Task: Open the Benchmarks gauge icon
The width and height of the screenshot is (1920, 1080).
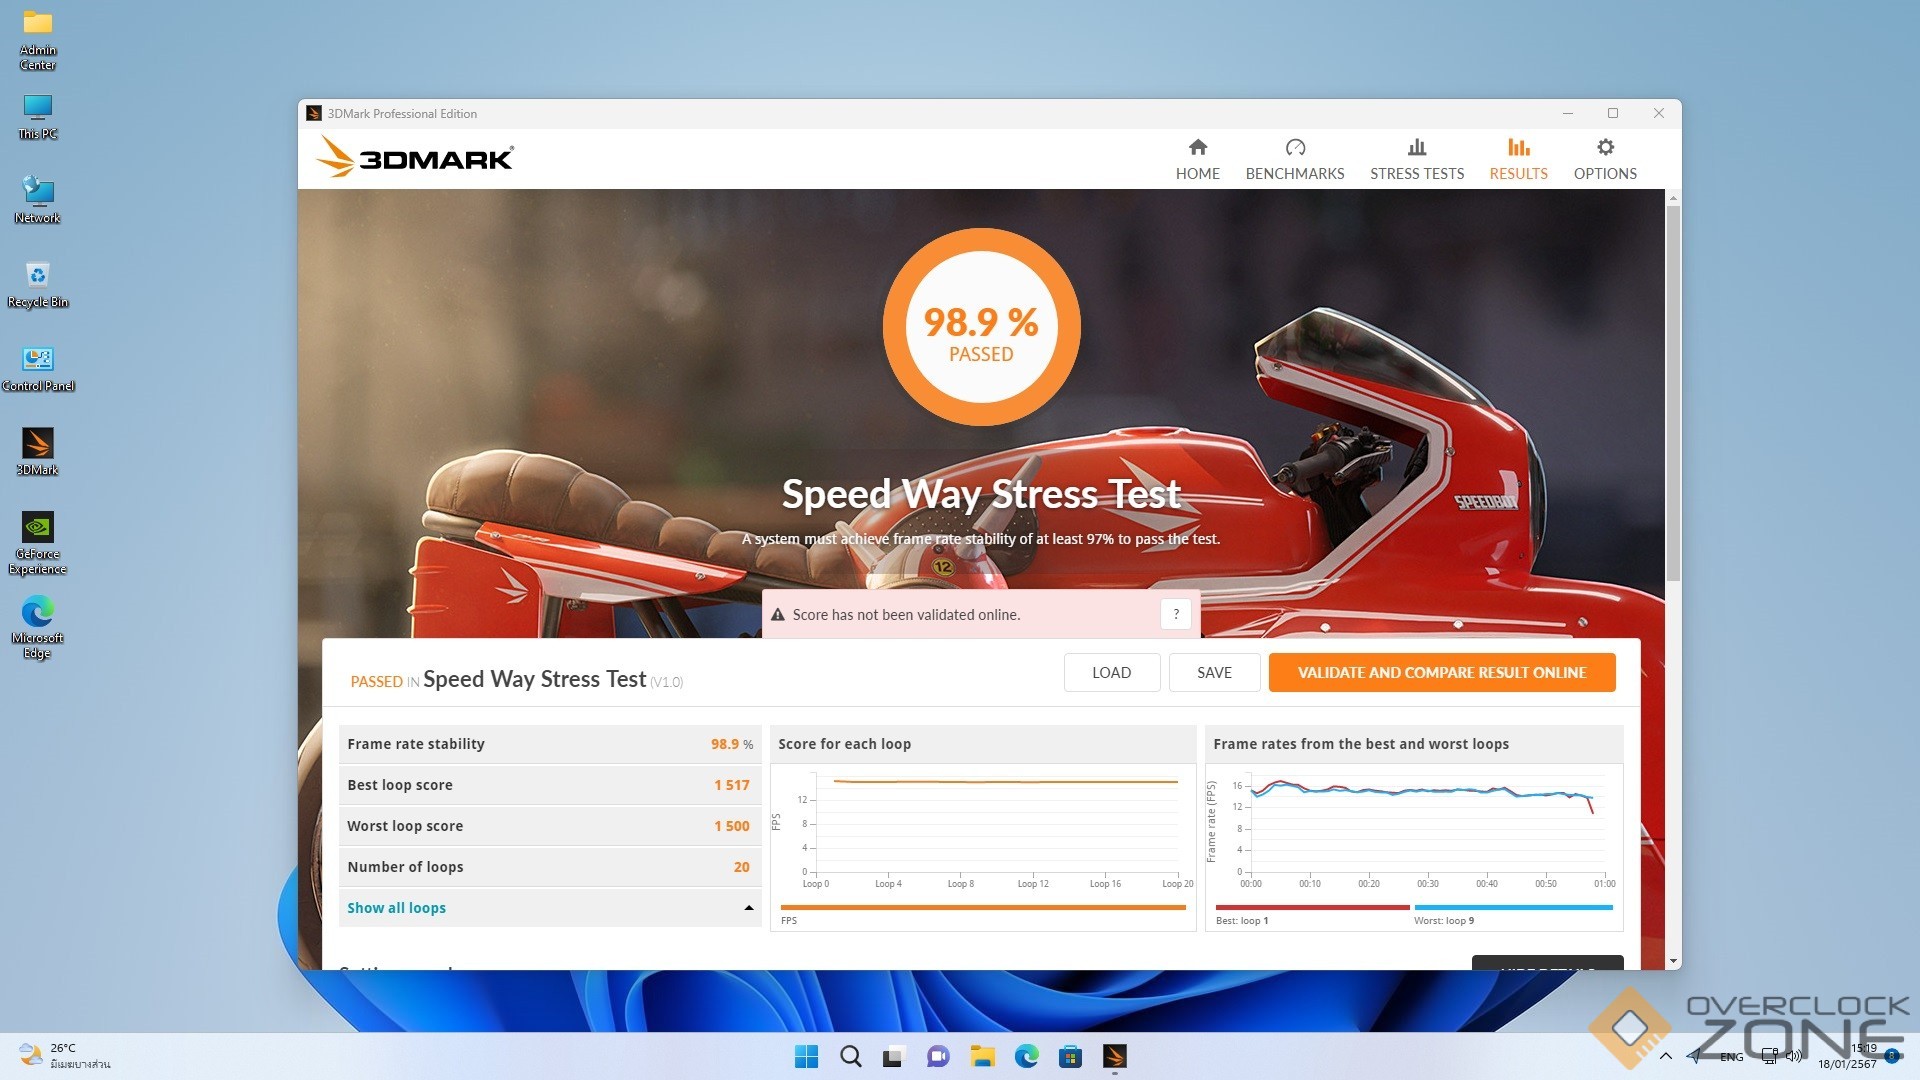Action: [1295, 148]
